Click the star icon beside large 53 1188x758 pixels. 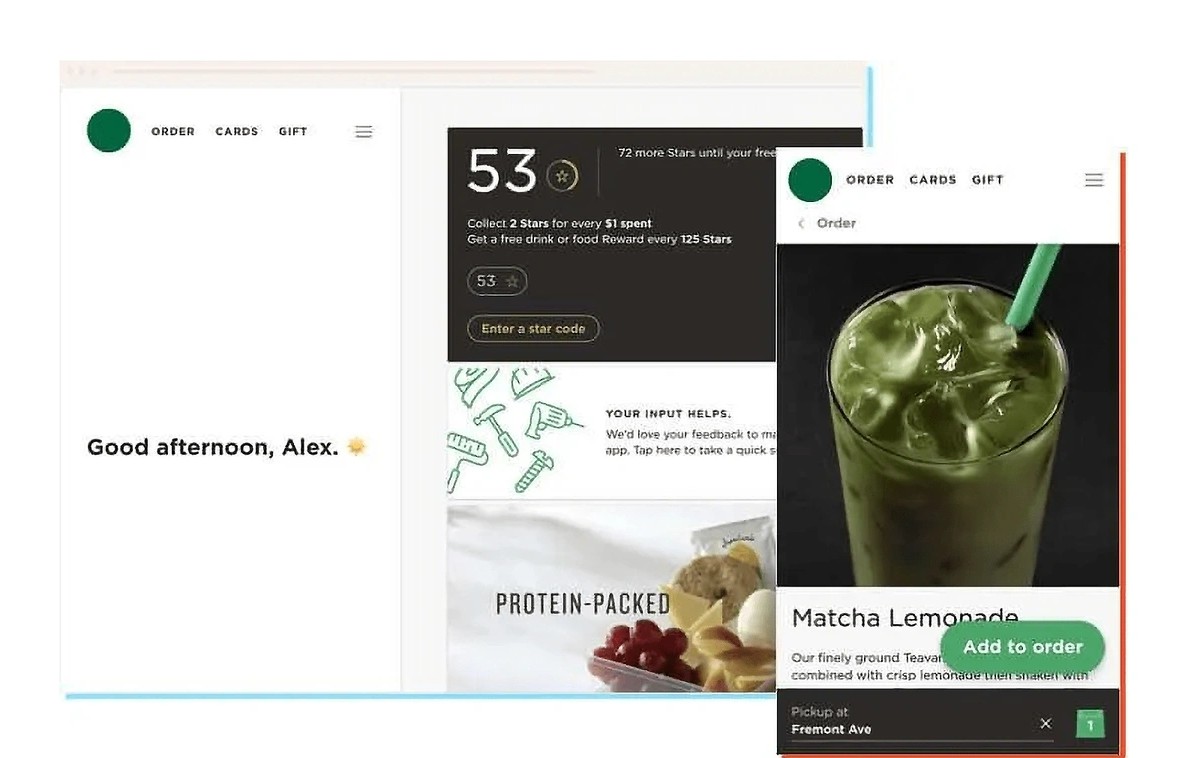coord(562,176)
